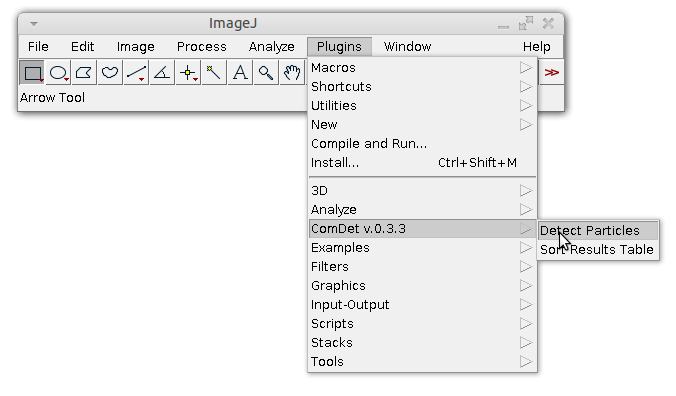Select the Polygon selection tool
The width and height of the screenshot is (676, 396).
[x=84, y=73]
